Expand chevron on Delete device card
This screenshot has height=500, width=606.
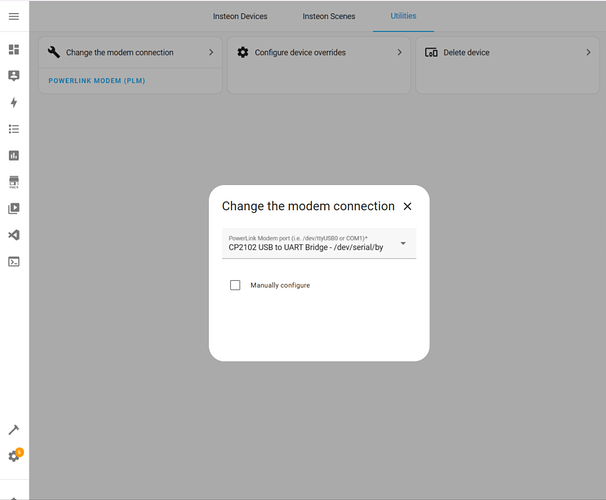tap(588, 52)
